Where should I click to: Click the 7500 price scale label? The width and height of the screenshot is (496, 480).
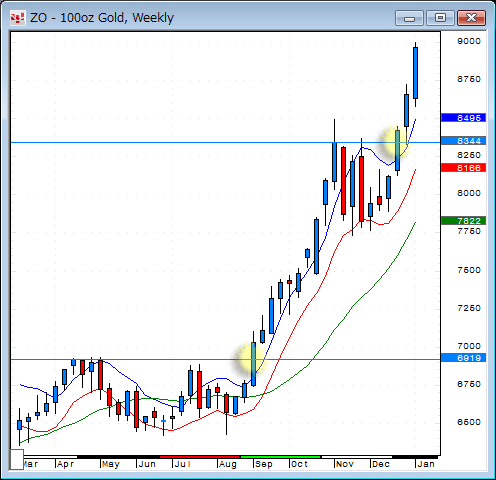pyautogui.click(x=469, y=270)
